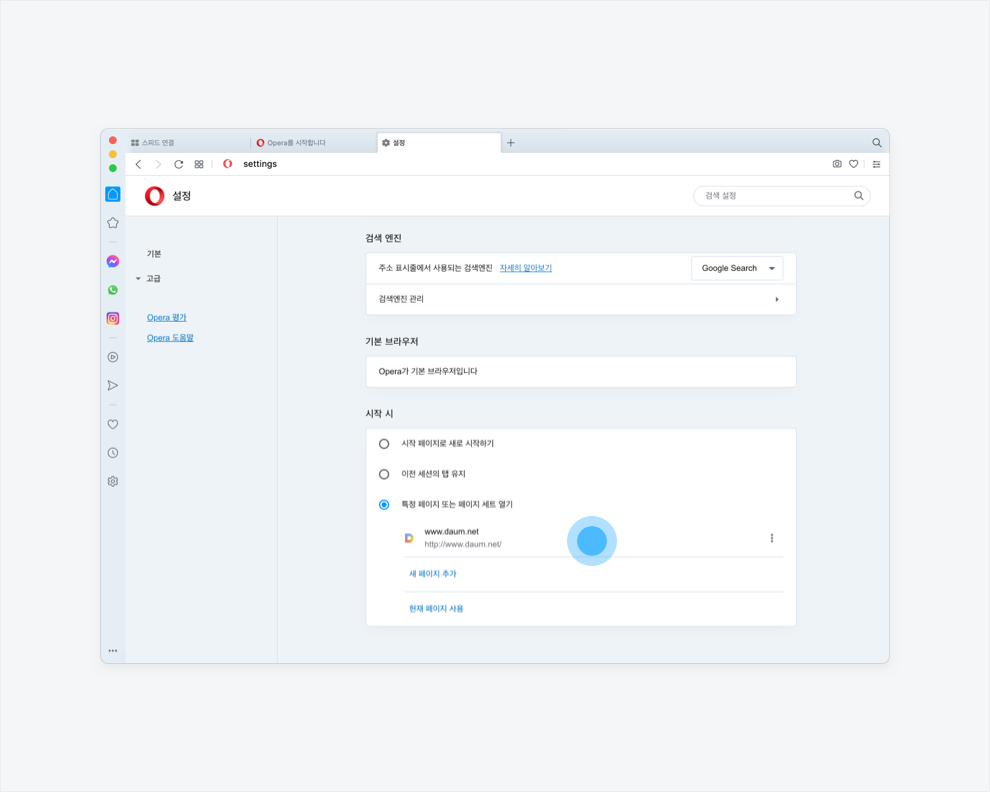
Task: Open Instagram in the sidebar
Action: pyautogui.click(x=113, y=318)
